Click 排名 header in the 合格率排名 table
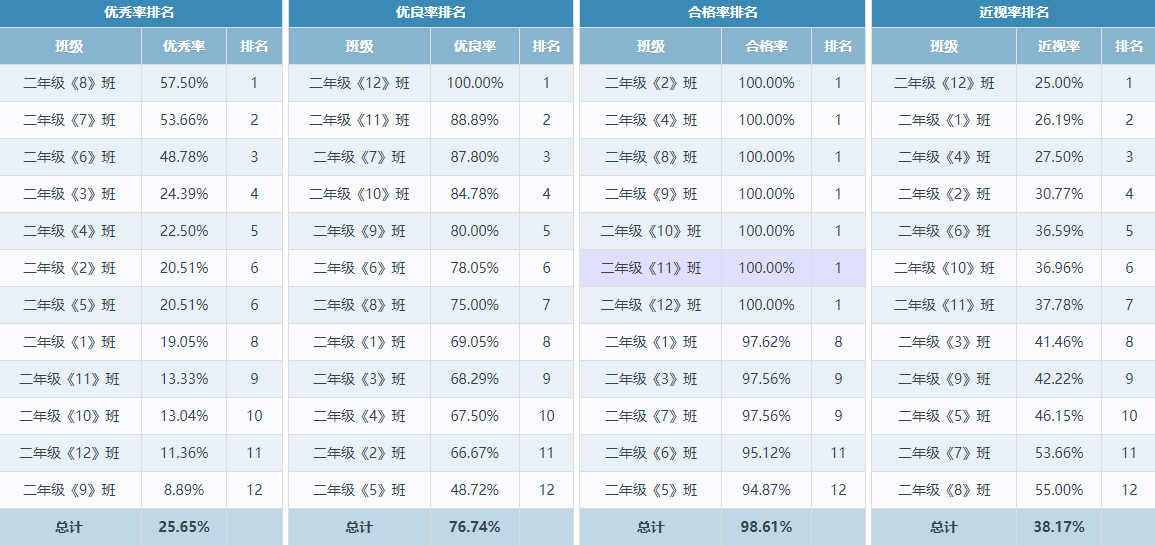The width and height of the screenshot is (1155, 545). [838, 46]
